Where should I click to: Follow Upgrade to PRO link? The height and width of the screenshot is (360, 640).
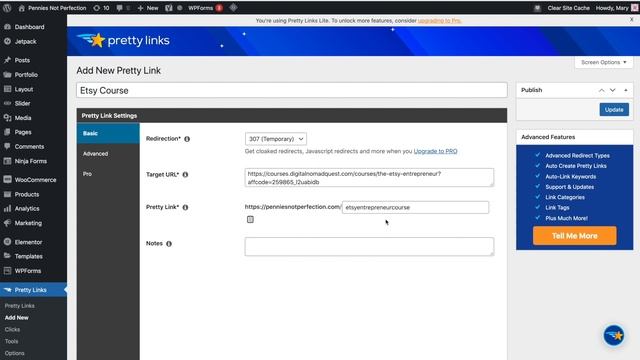[436, 151]
